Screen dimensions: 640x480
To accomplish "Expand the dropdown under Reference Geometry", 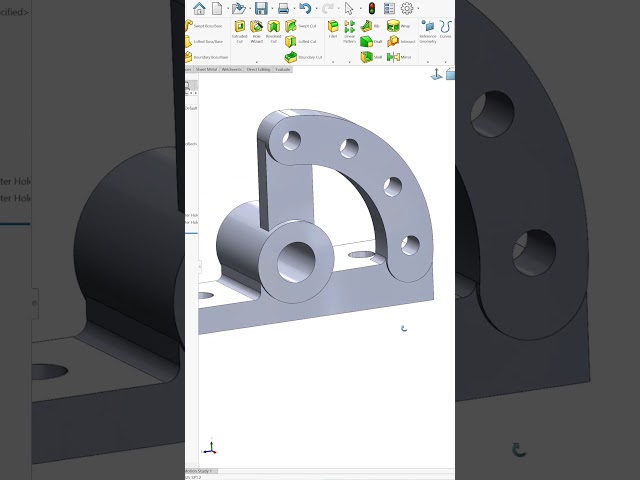I will pos(428,62).
